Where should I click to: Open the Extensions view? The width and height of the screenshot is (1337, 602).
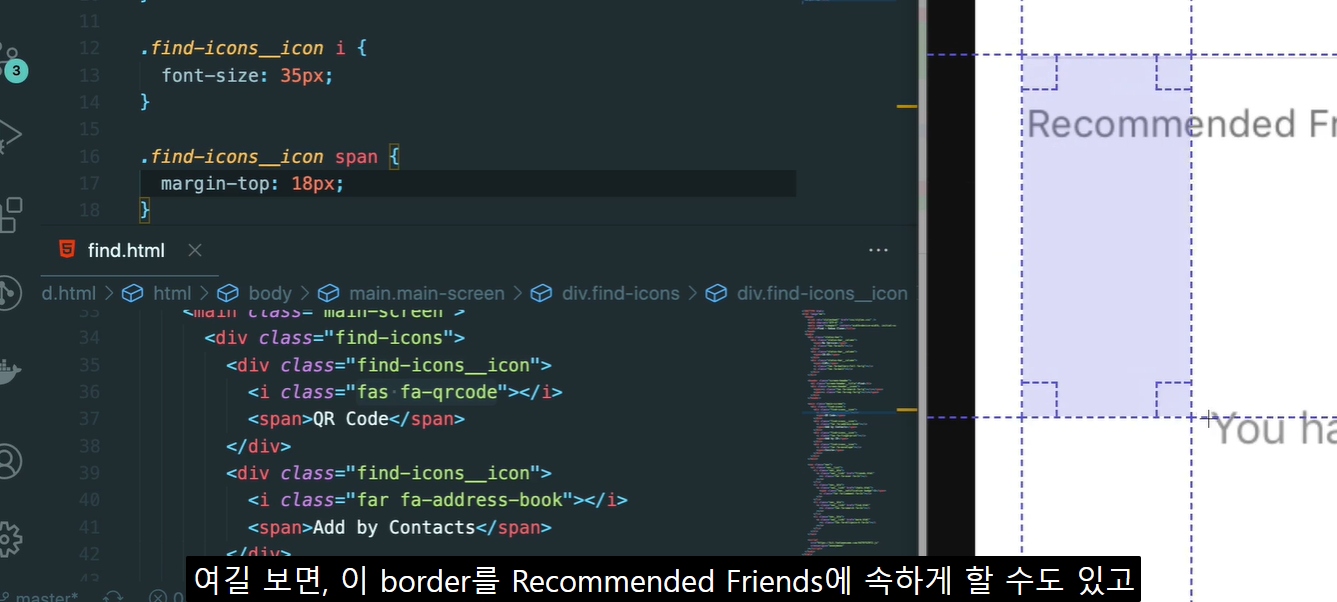tap(10, 214)
